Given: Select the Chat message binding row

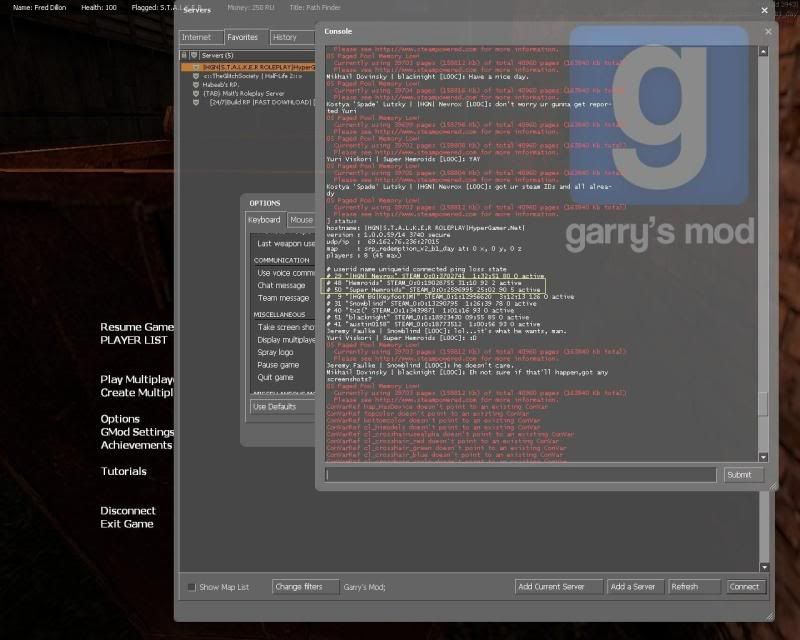Looking at the screenshot, I should click(284, 285).
